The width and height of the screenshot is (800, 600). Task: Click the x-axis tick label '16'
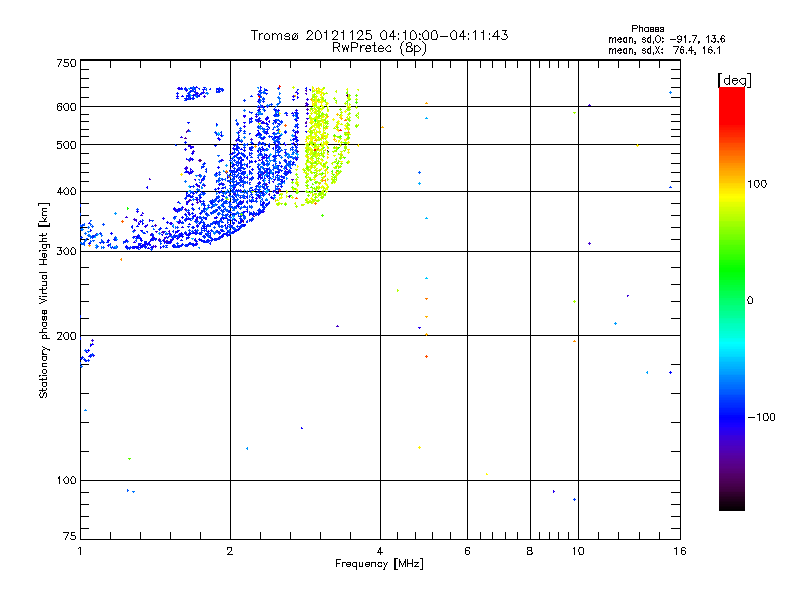(680, 551)
